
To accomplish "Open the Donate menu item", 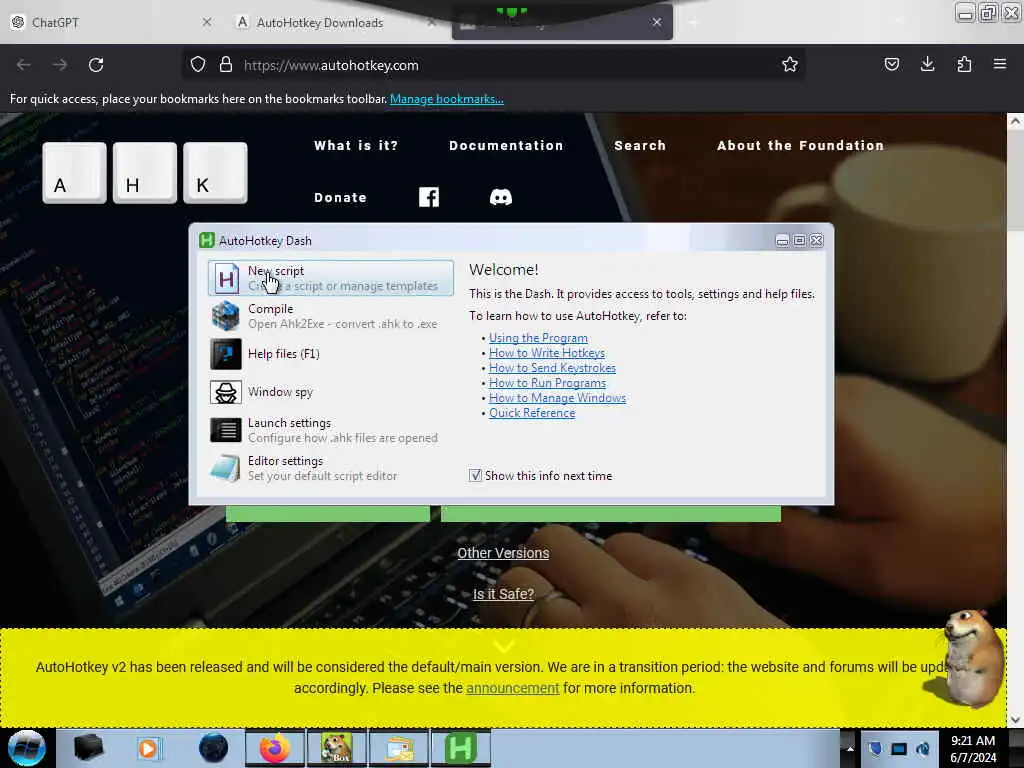I will point(340,197).
